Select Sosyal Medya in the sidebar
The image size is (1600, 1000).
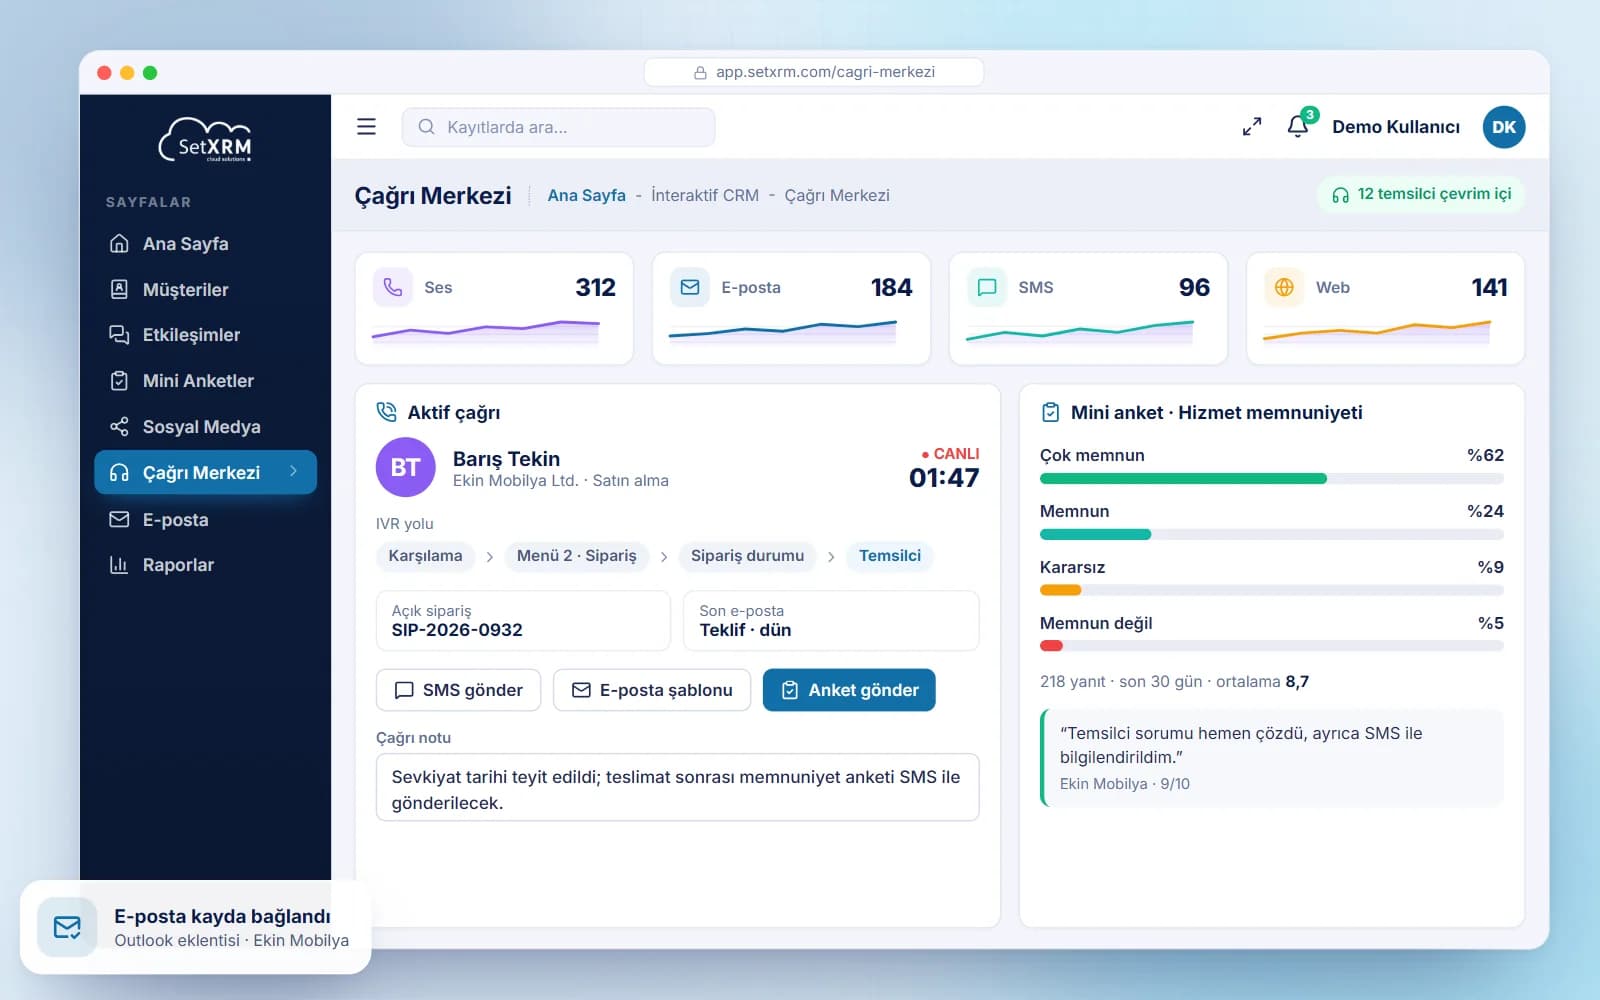click(205, 427)
